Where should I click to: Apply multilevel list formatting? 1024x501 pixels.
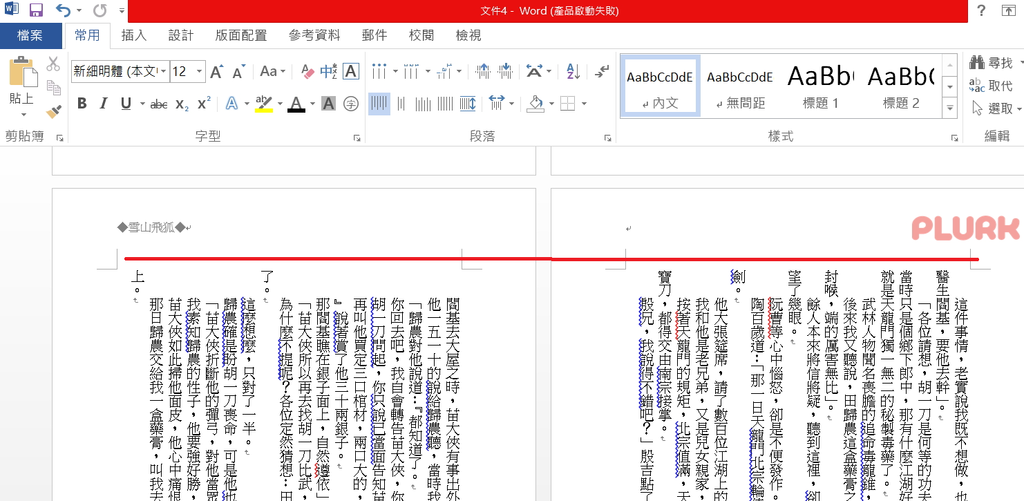444,71
